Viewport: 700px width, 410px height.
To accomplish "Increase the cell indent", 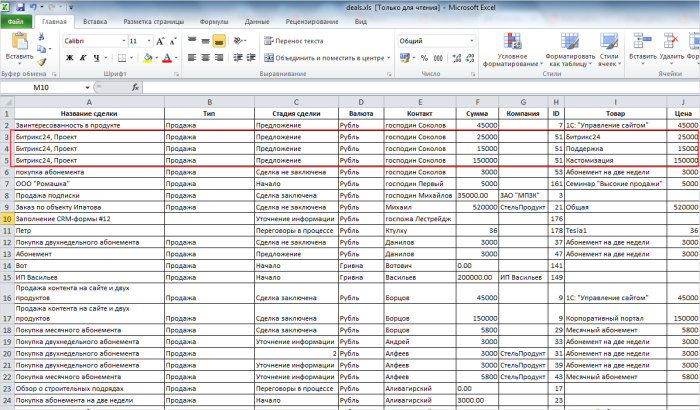I will (251, 58).
